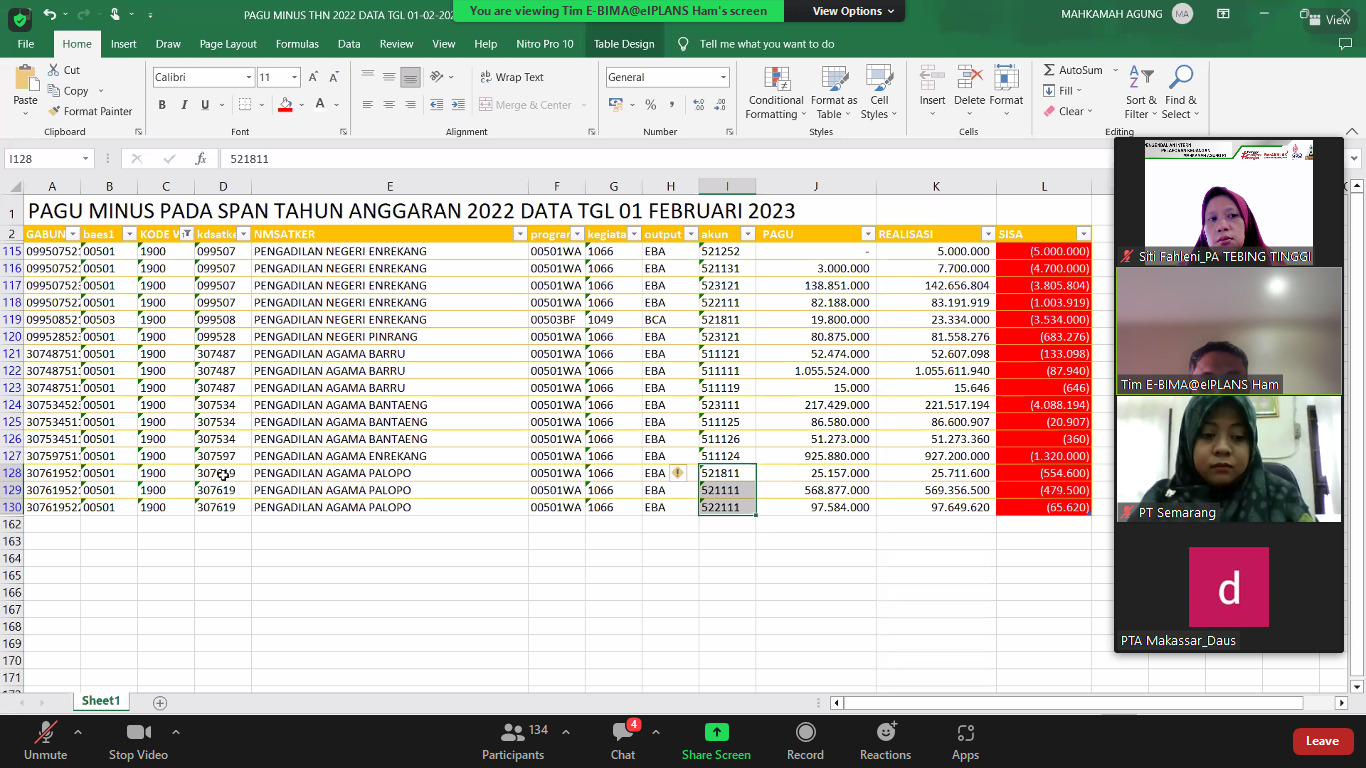
Task: Expand the General number format dropdown
Action: click(723, 78)
